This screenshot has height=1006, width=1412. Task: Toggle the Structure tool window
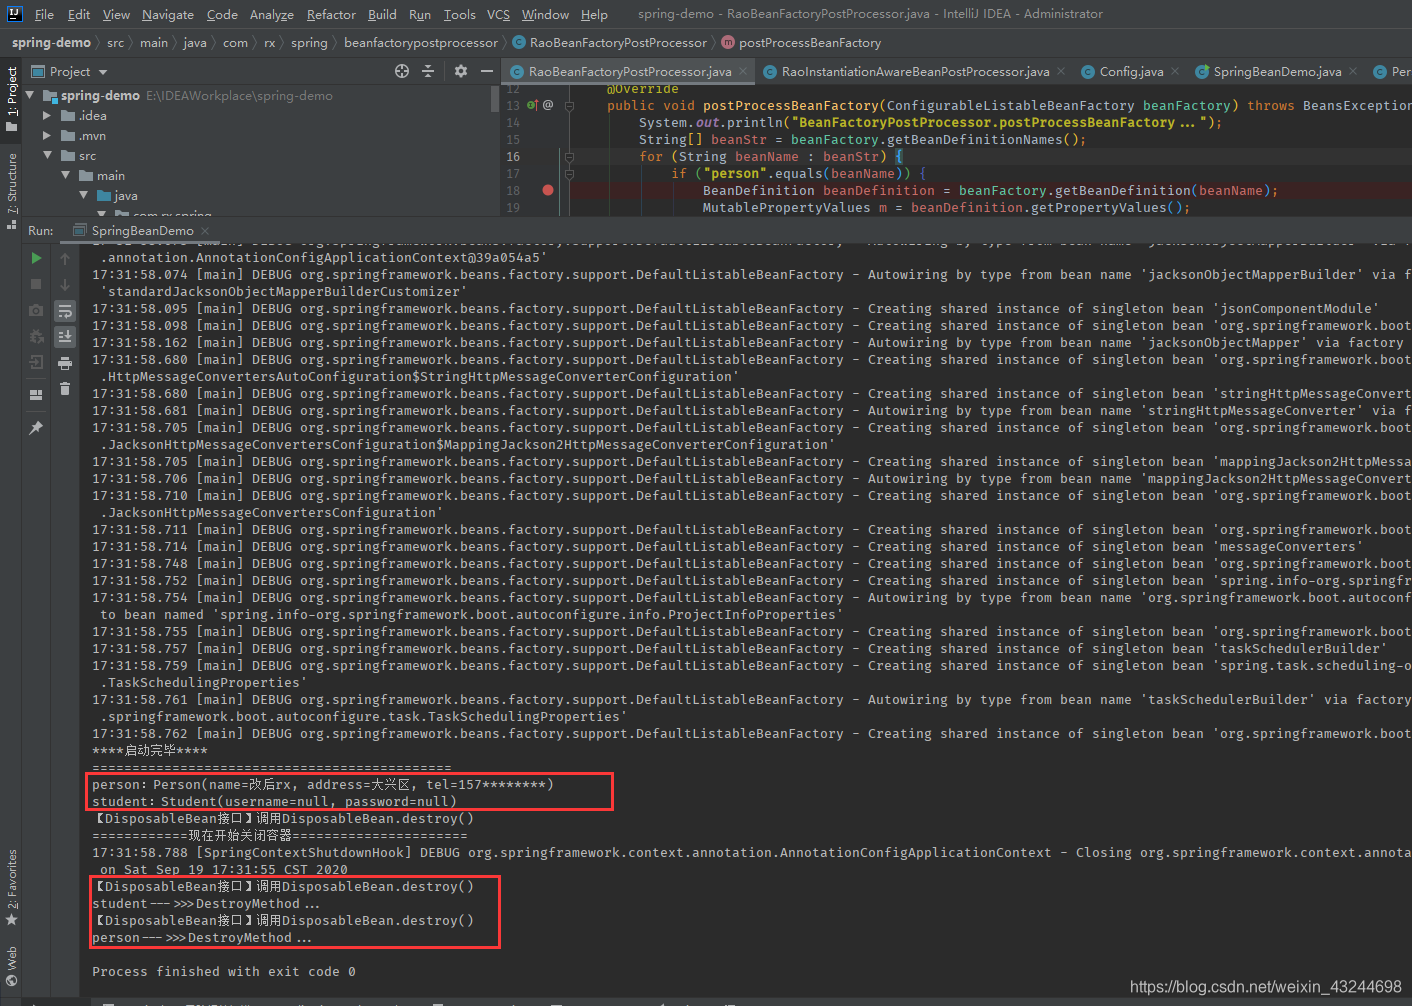pos(12,189)
